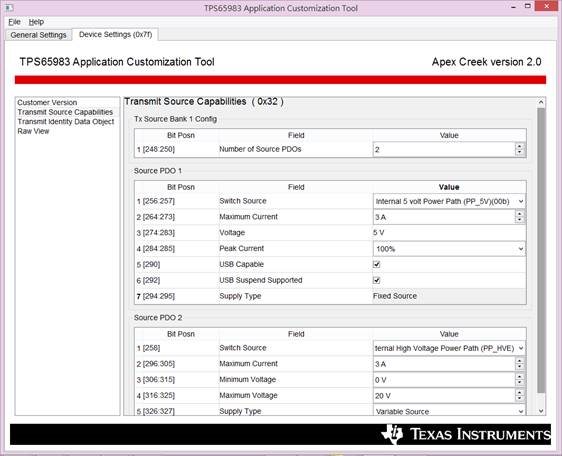Increase Minimum Voltage with up arrow
Viewport: 562px width, 456px height.
click(x=520, y=376)
